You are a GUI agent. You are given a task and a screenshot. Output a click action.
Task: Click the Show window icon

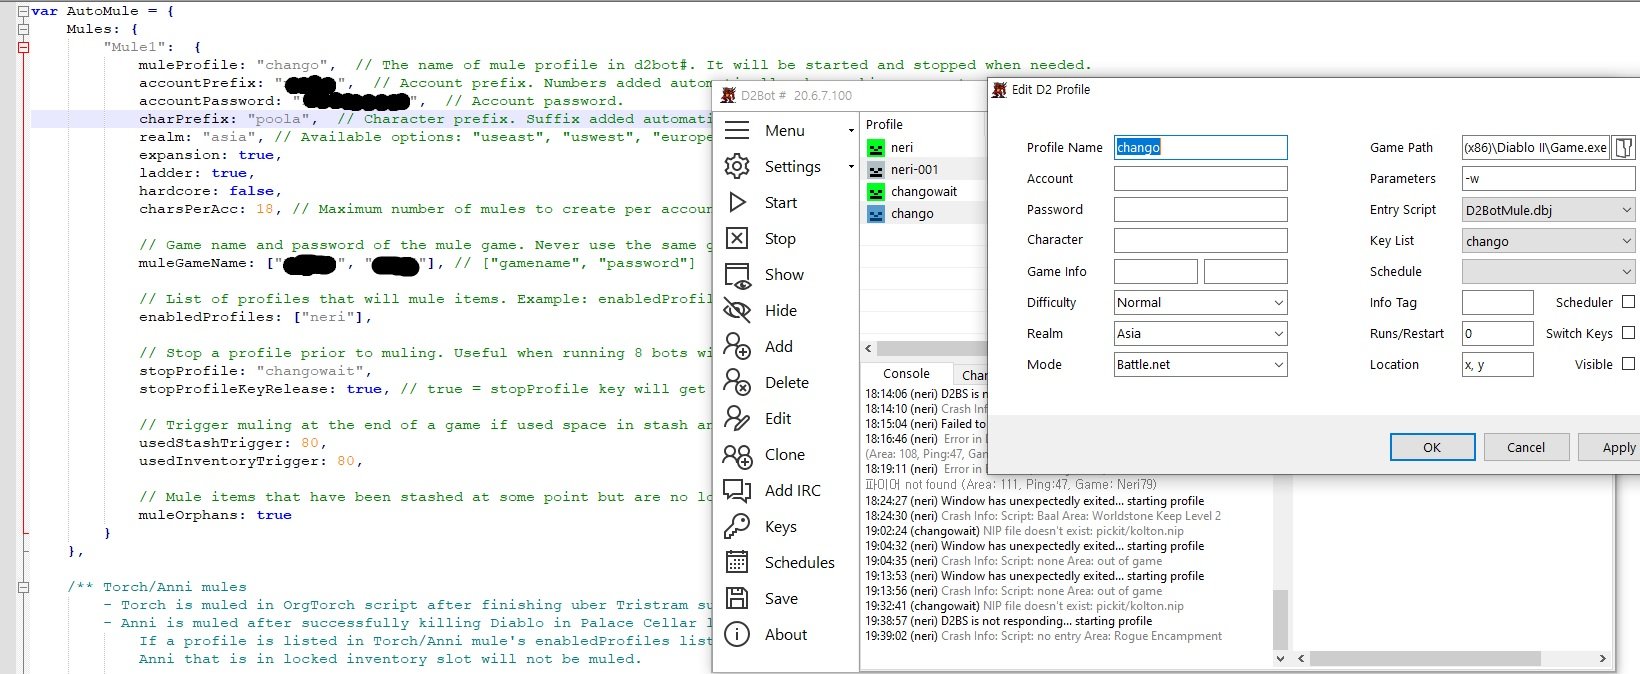point(737,275)
